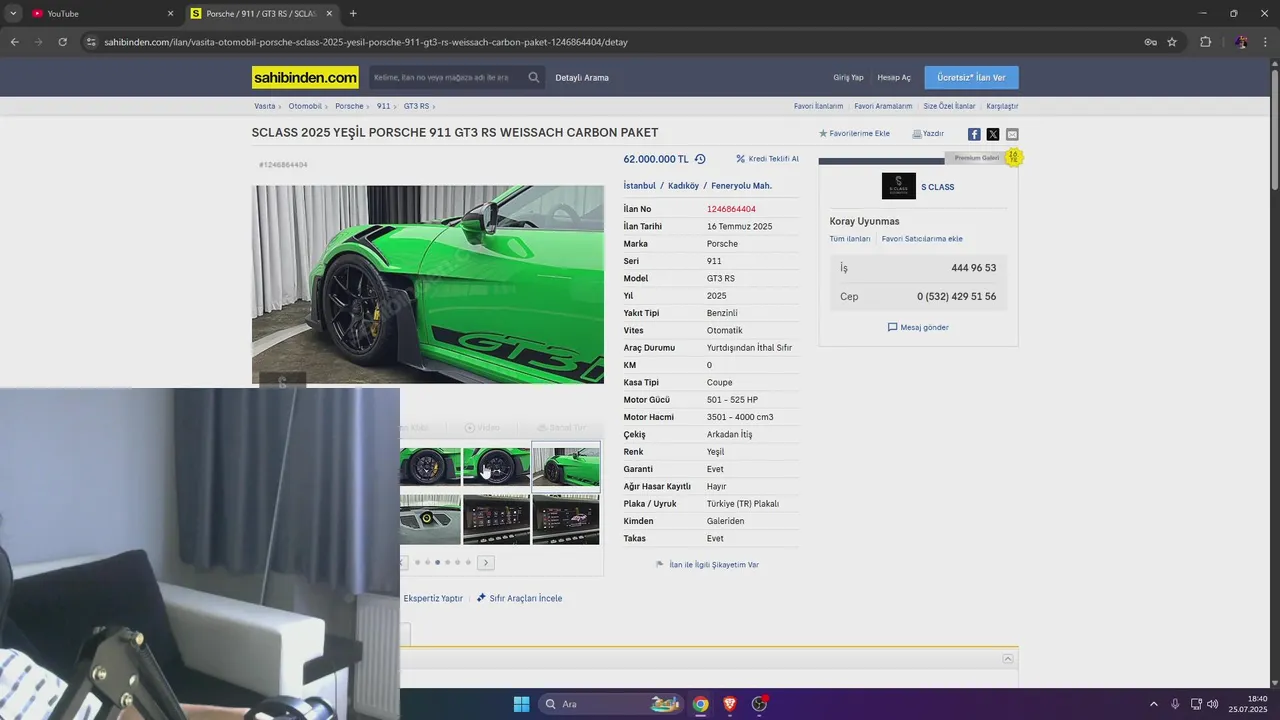Open Otomobil breadcrumb

point(305,106)
